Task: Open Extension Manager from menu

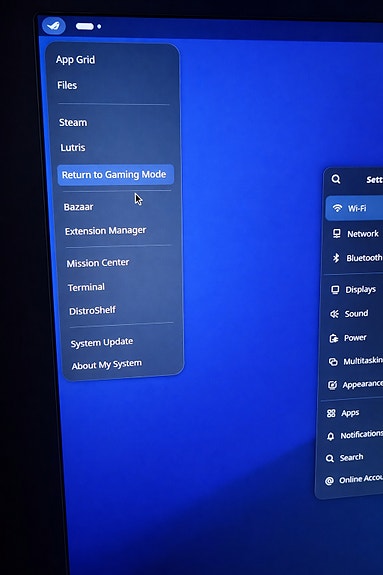Action: [105, 231]
